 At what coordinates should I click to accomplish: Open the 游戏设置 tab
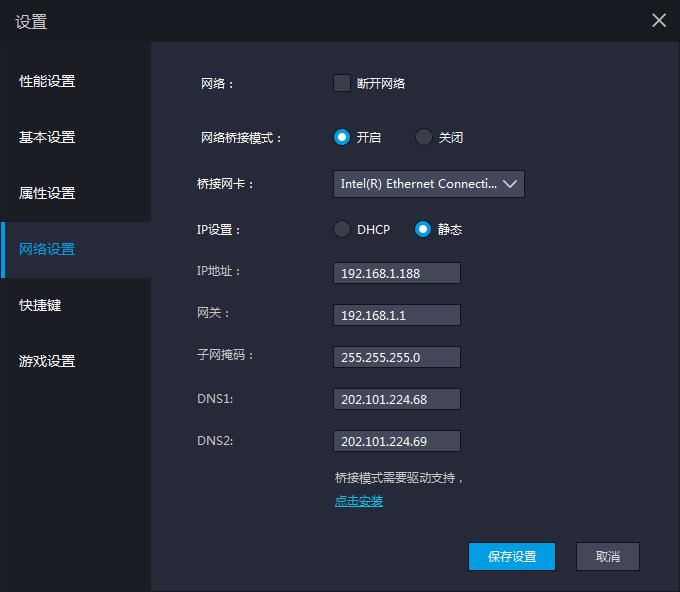pos(75,361)
